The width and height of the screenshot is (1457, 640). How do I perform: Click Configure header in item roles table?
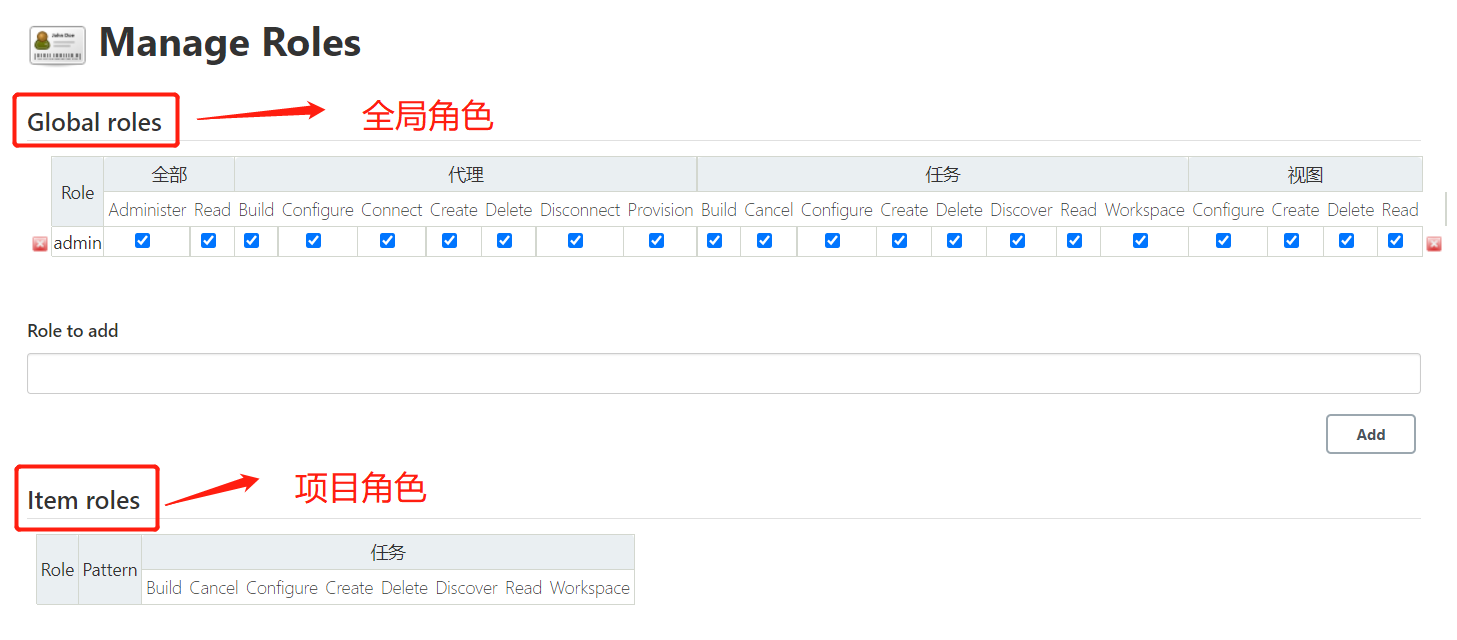coord(282,588)
